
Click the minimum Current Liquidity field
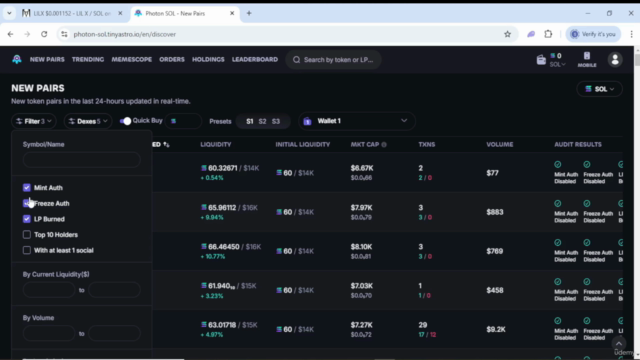tap(49, 290)
